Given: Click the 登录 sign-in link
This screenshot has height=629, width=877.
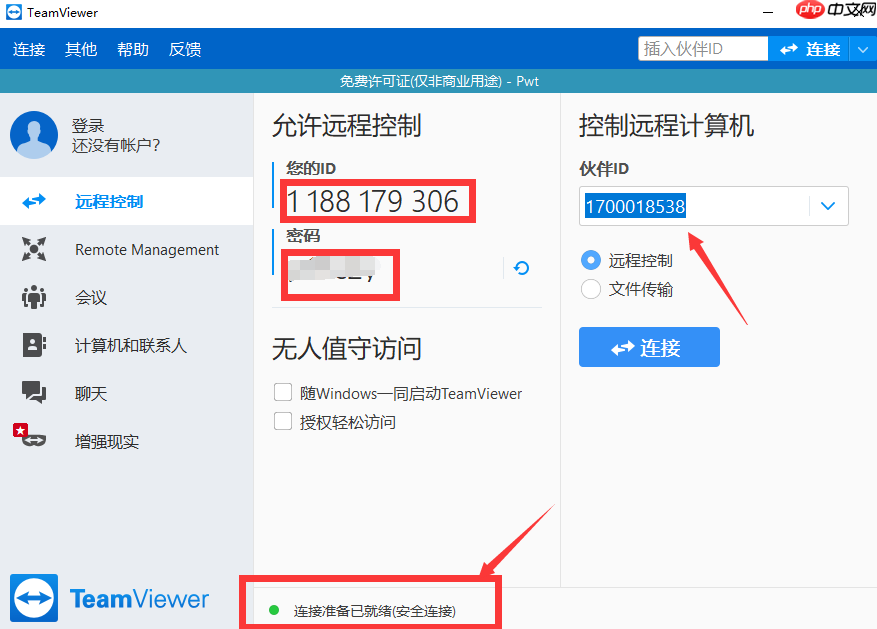Looking at the screenshot, I should (88, 126).
